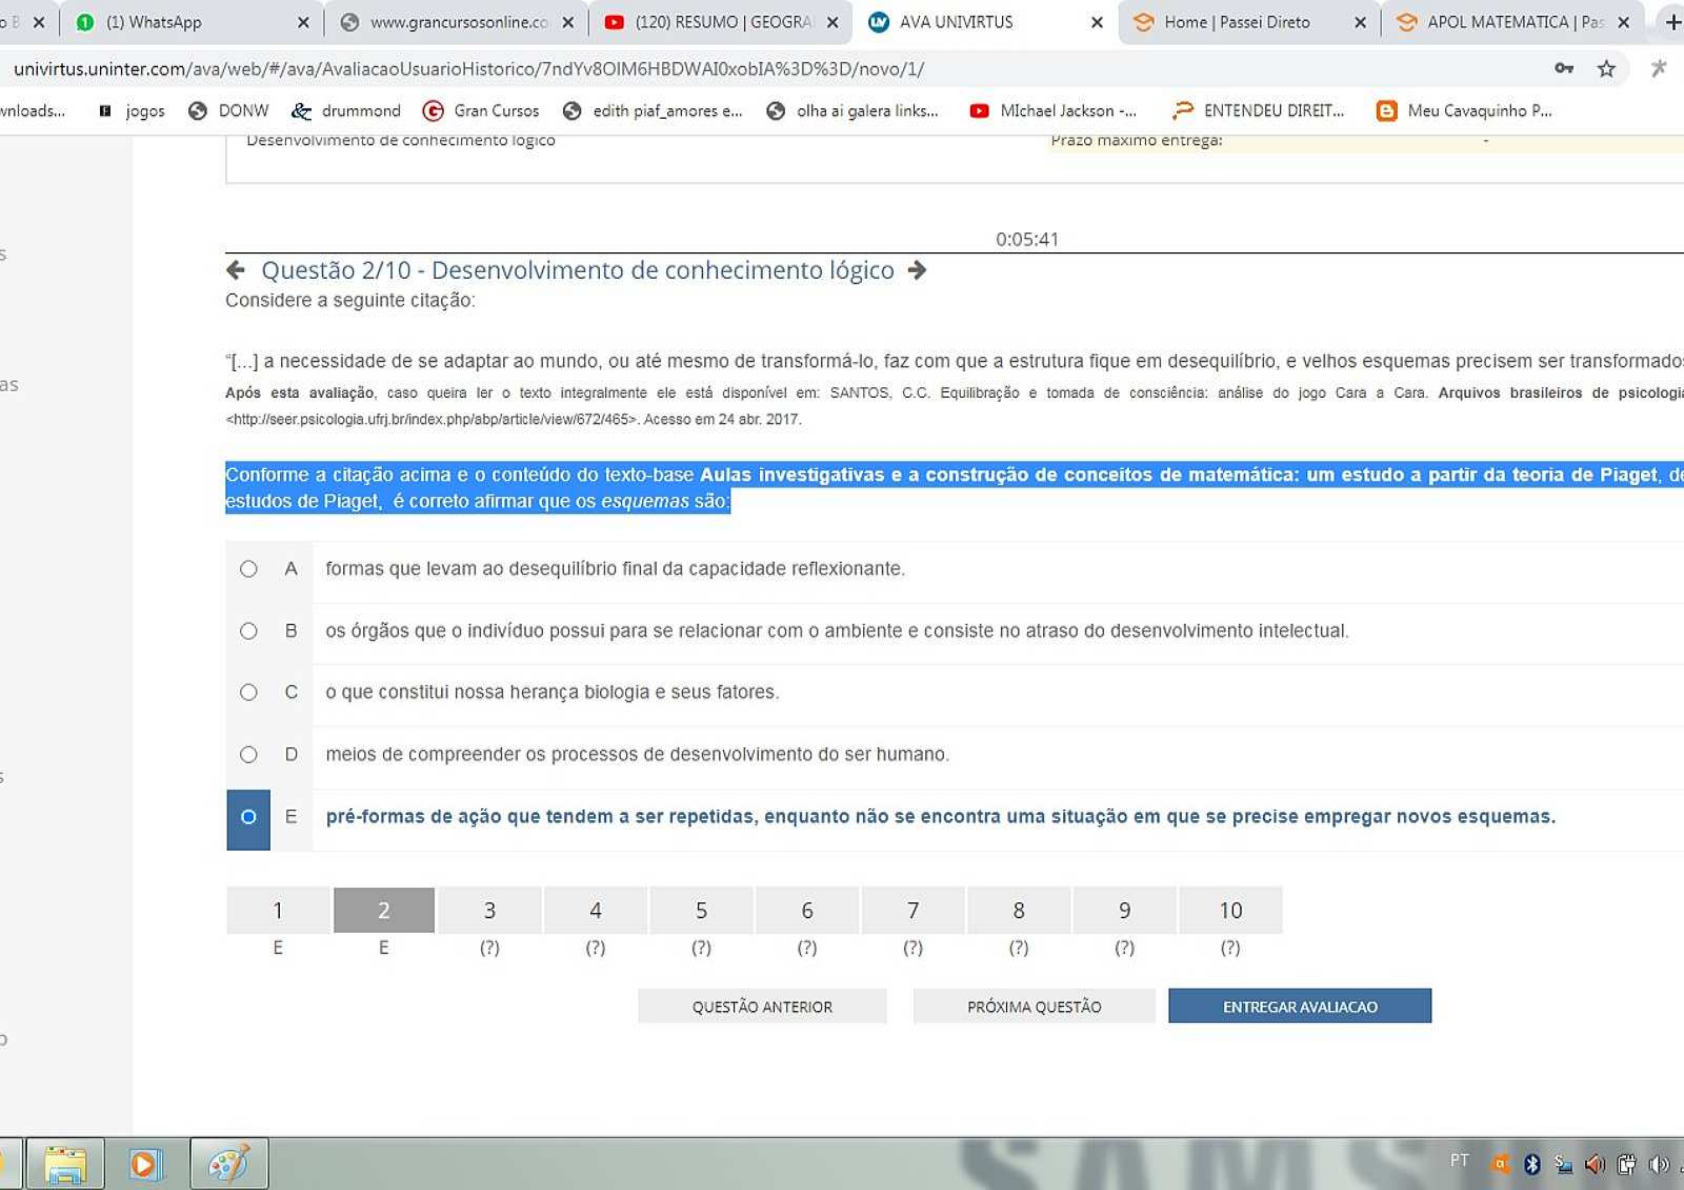This screenshot has width=1684, height=1190.
Task: Close the Home Passei Direto tab
Action: (1360, 22)
